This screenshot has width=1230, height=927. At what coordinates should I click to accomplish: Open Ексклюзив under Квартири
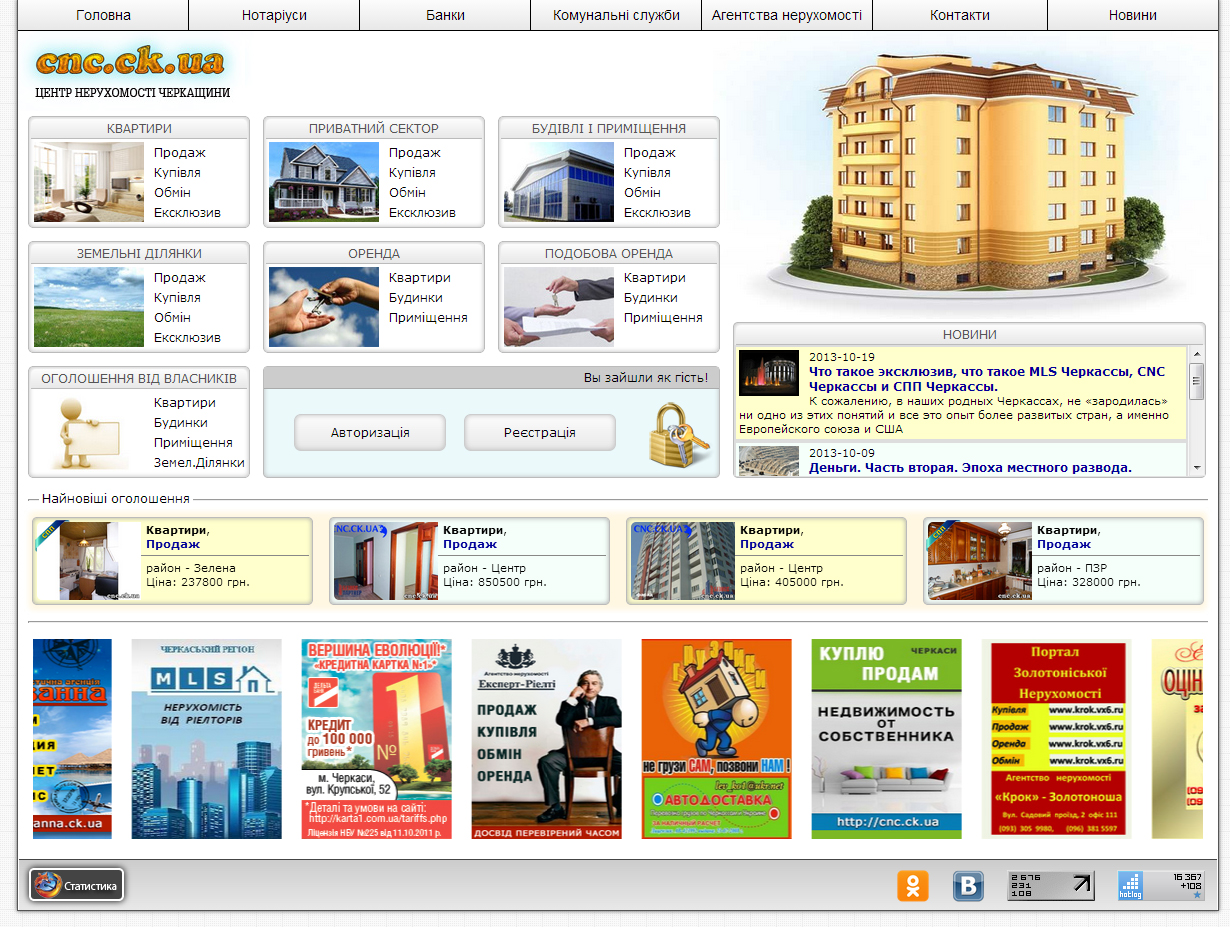pyautogui.click(x=187, y=213)
